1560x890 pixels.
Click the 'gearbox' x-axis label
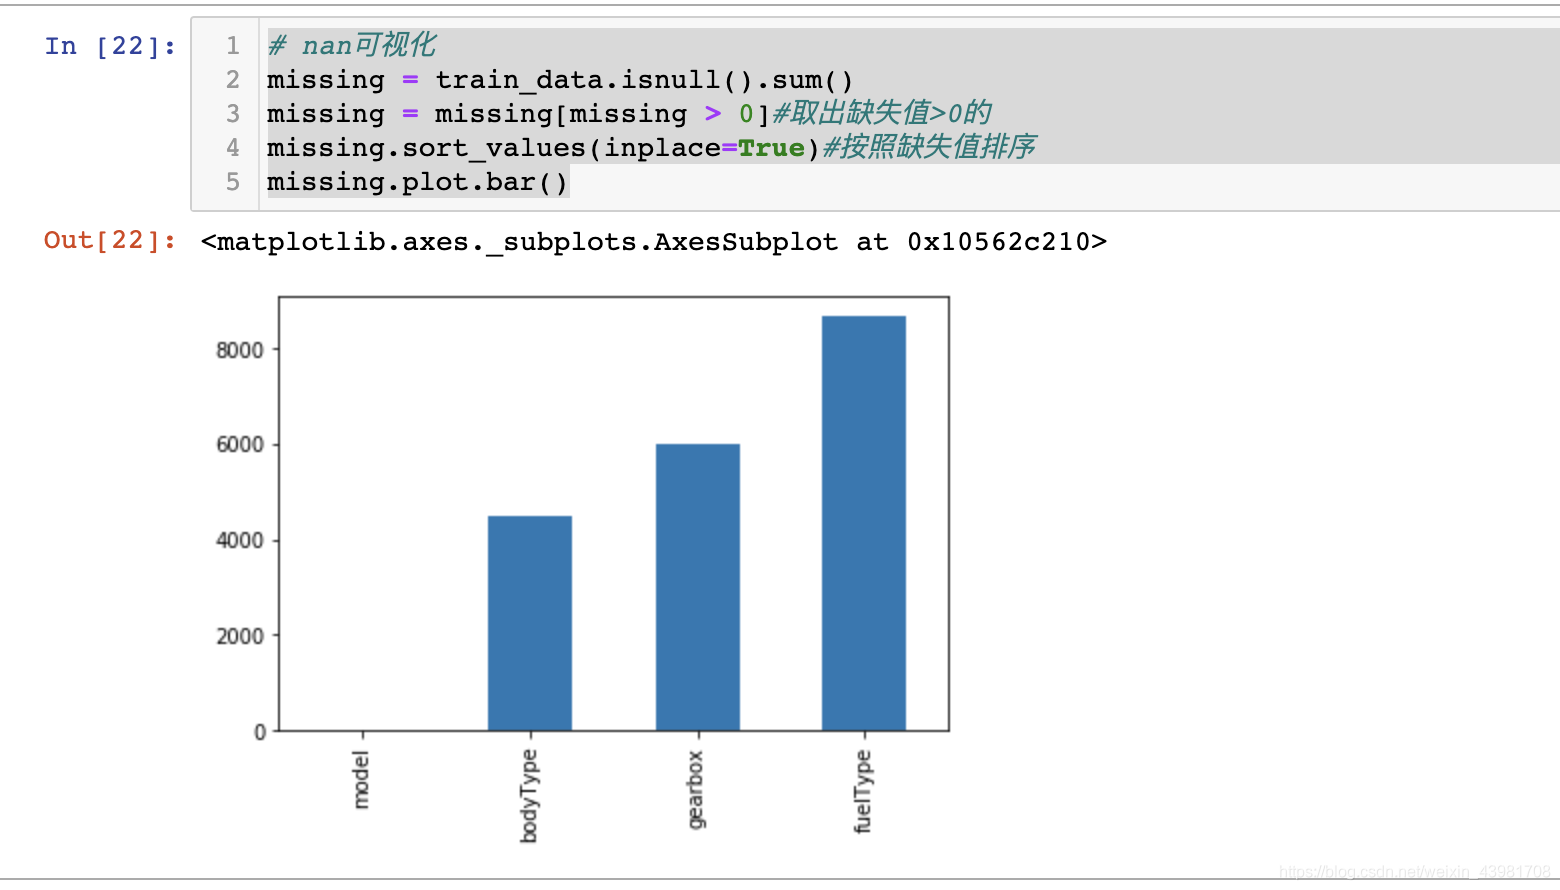coord(696,790)
